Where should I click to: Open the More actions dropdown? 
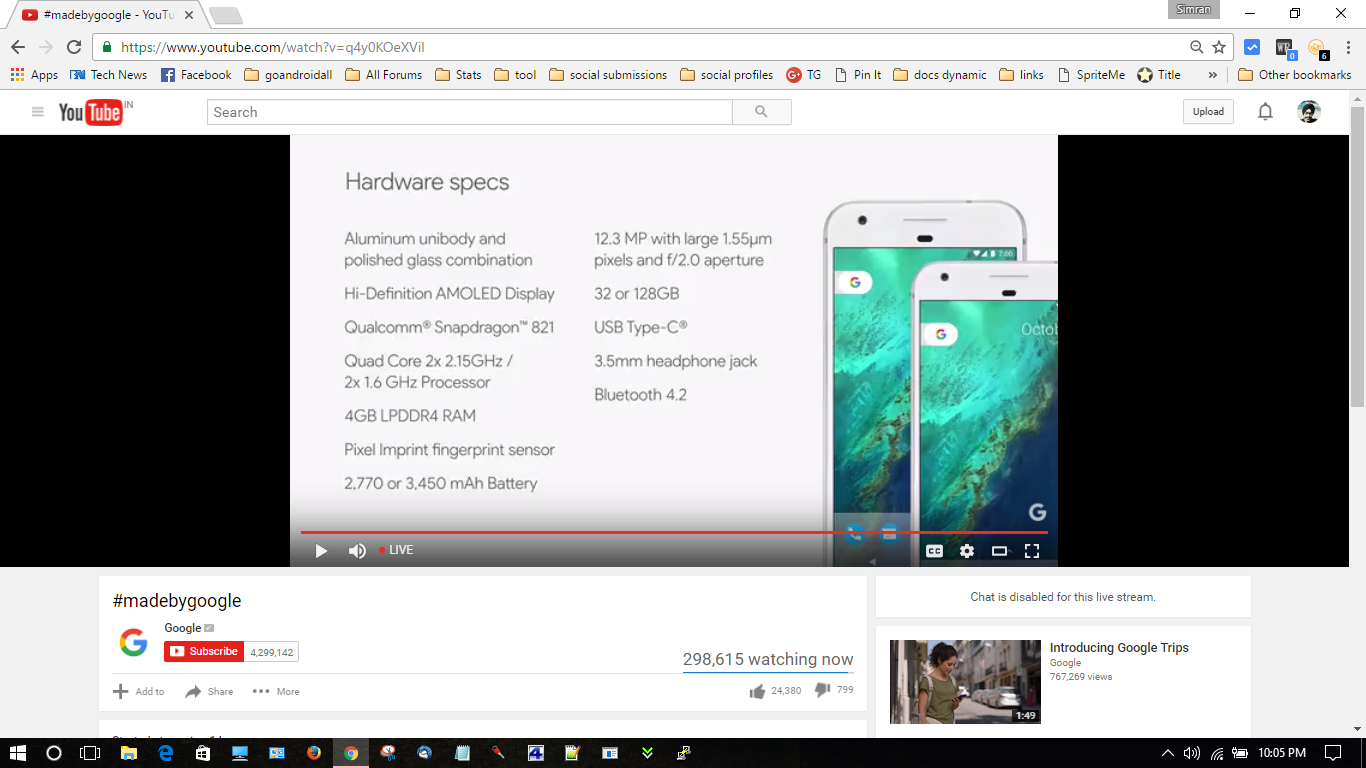coord(276,691)
